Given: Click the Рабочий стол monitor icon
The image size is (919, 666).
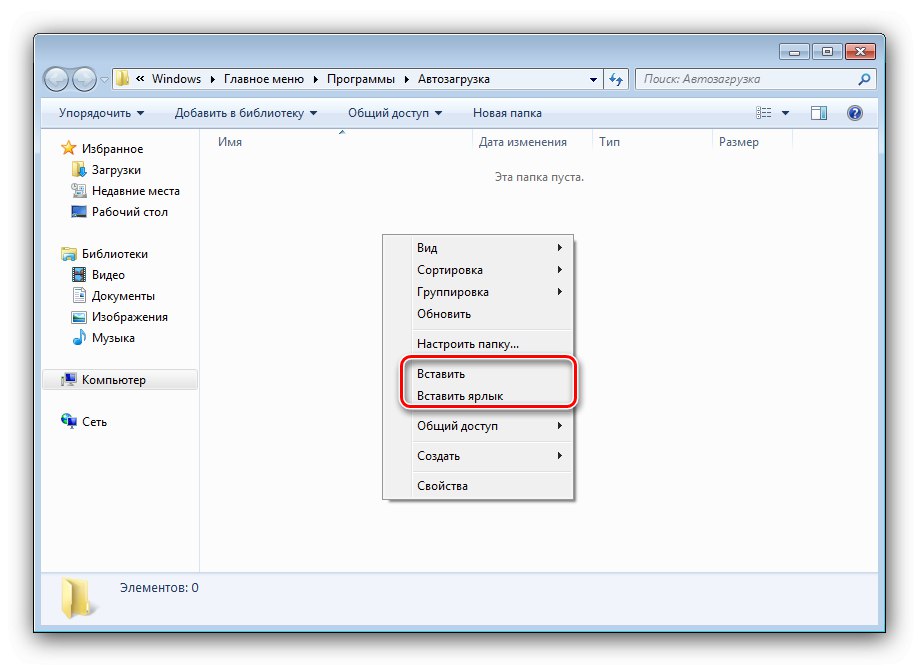Looking at the screenshot, I should tap(79, 212).
